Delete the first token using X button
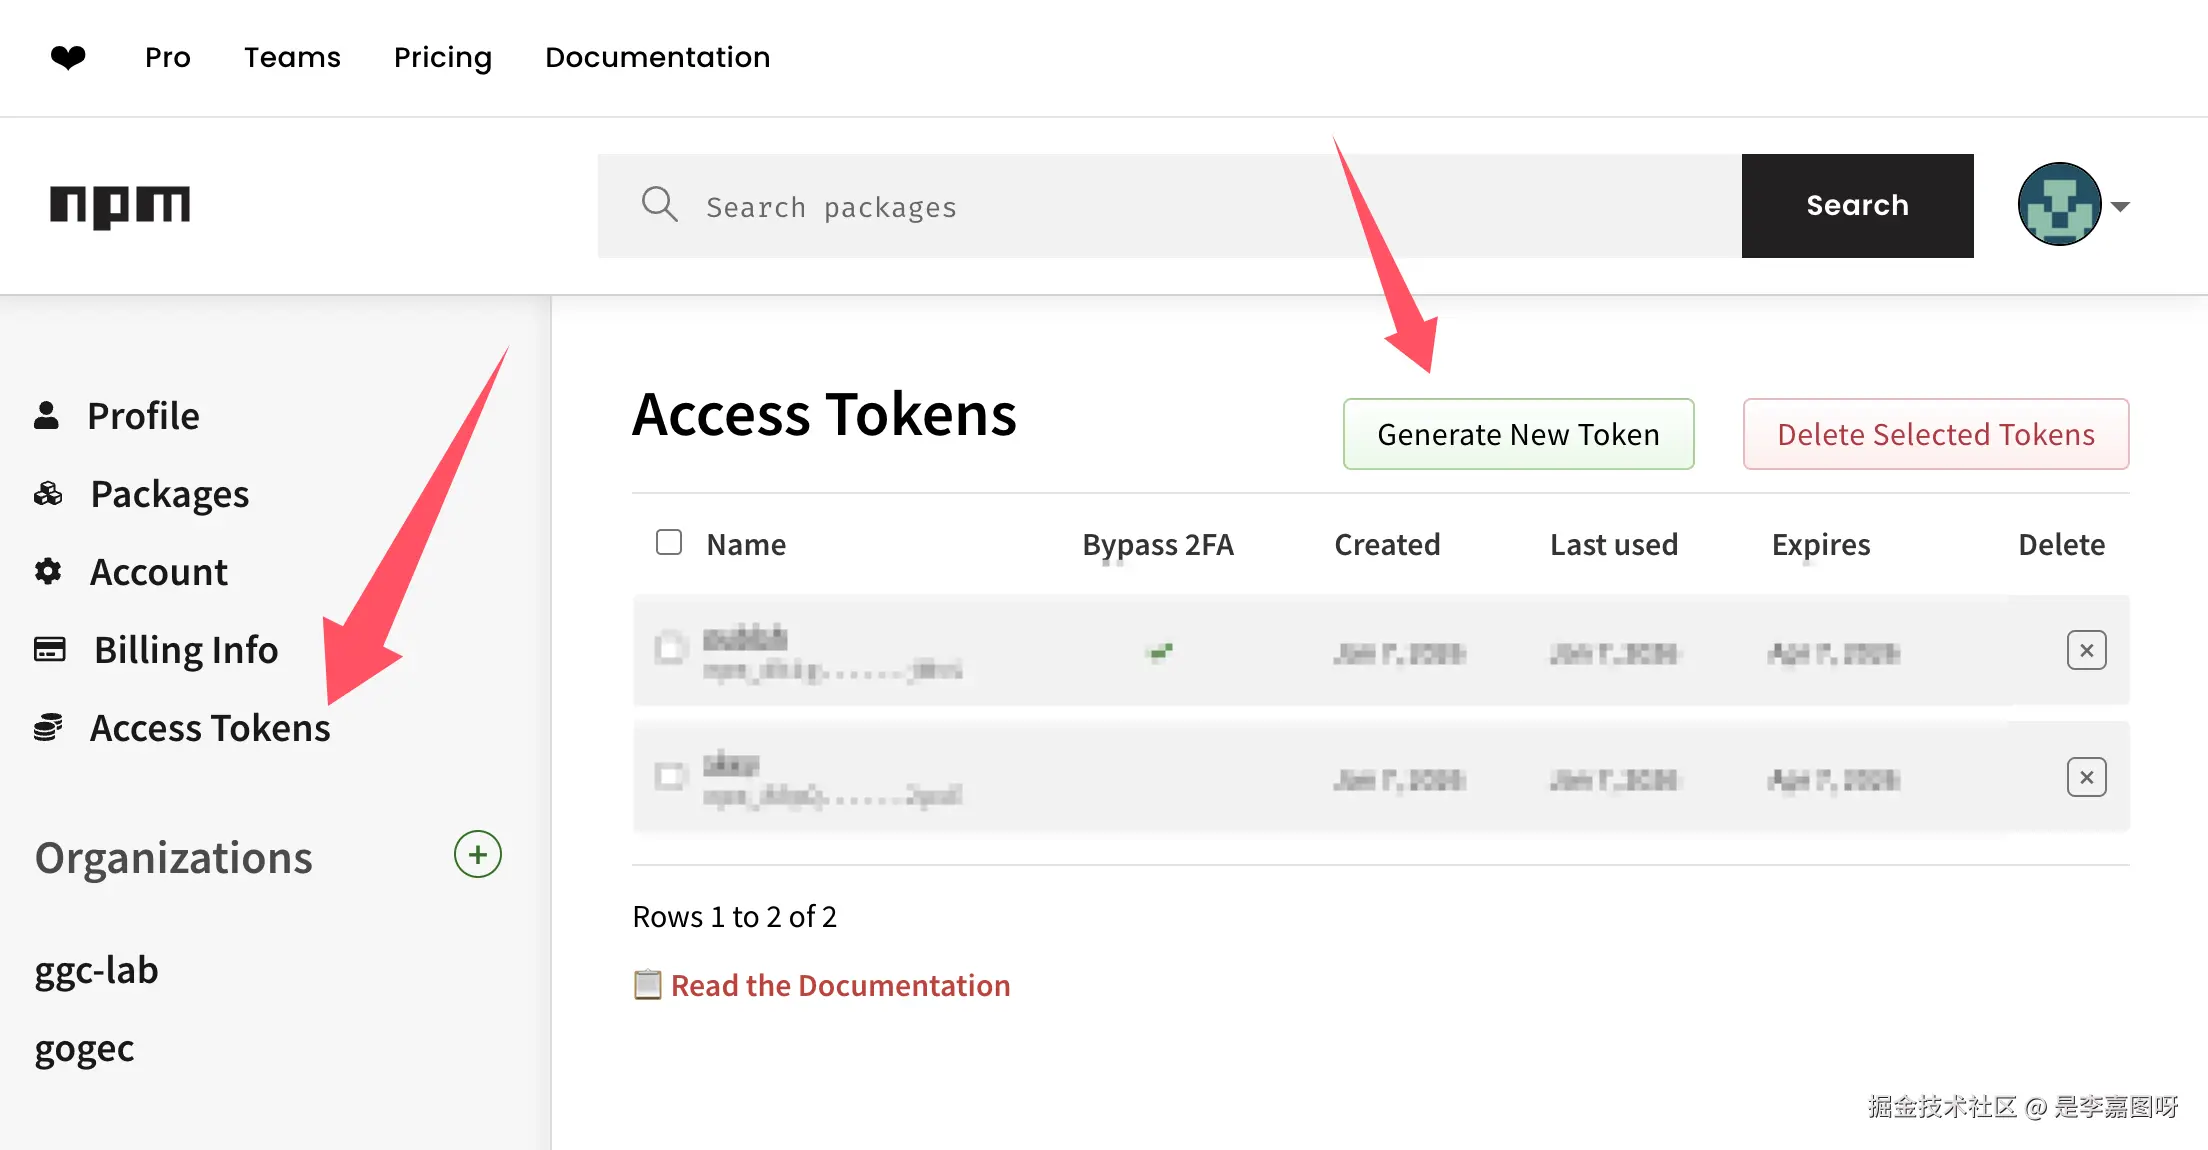2208x1150 pixels. (x=2086, y=651)
